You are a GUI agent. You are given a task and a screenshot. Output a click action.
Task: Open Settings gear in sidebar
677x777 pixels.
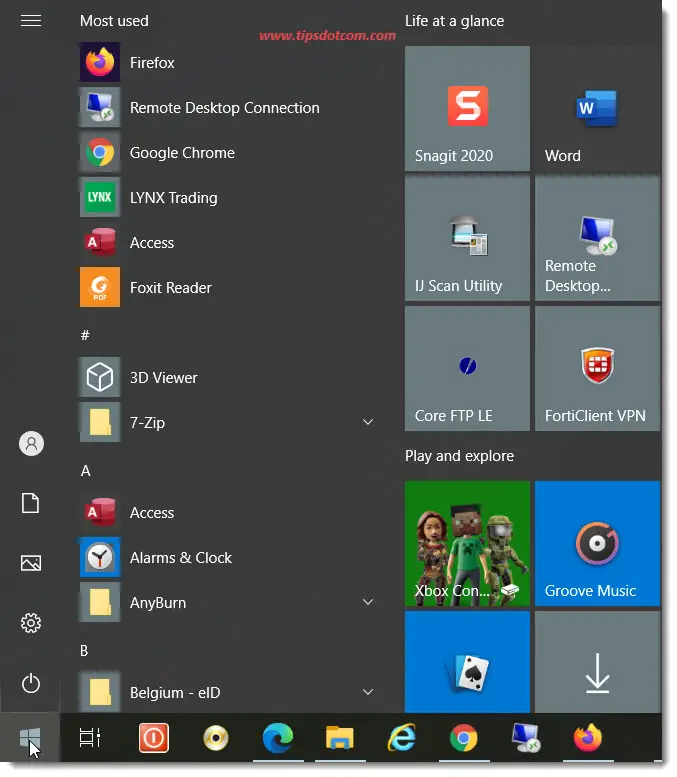point(31,623)
